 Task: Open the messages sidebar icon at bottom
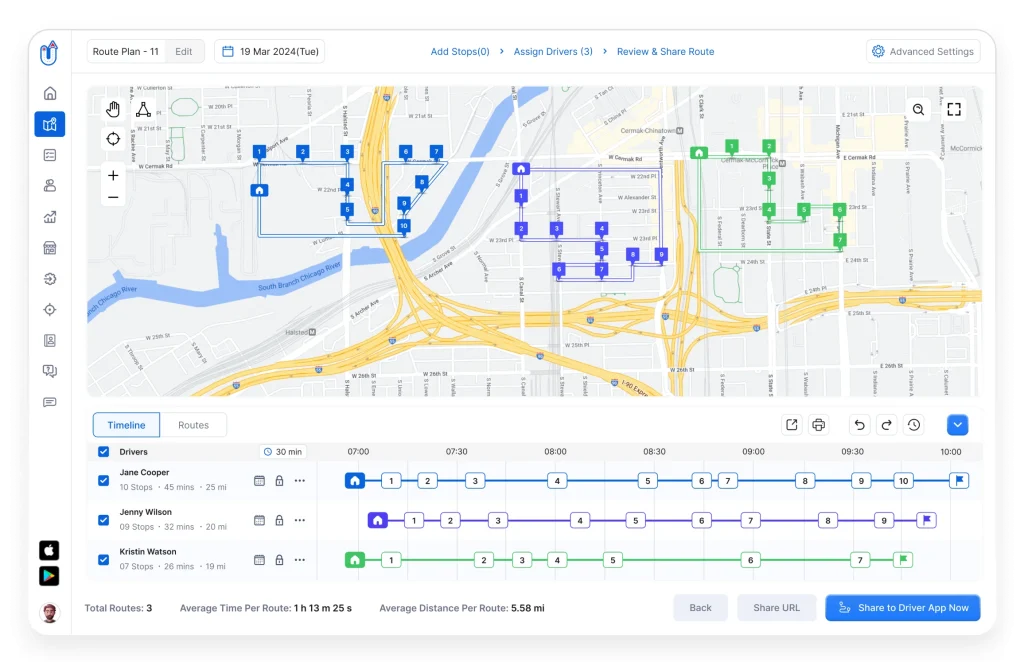pyautogui.click(x=50, y=402)
